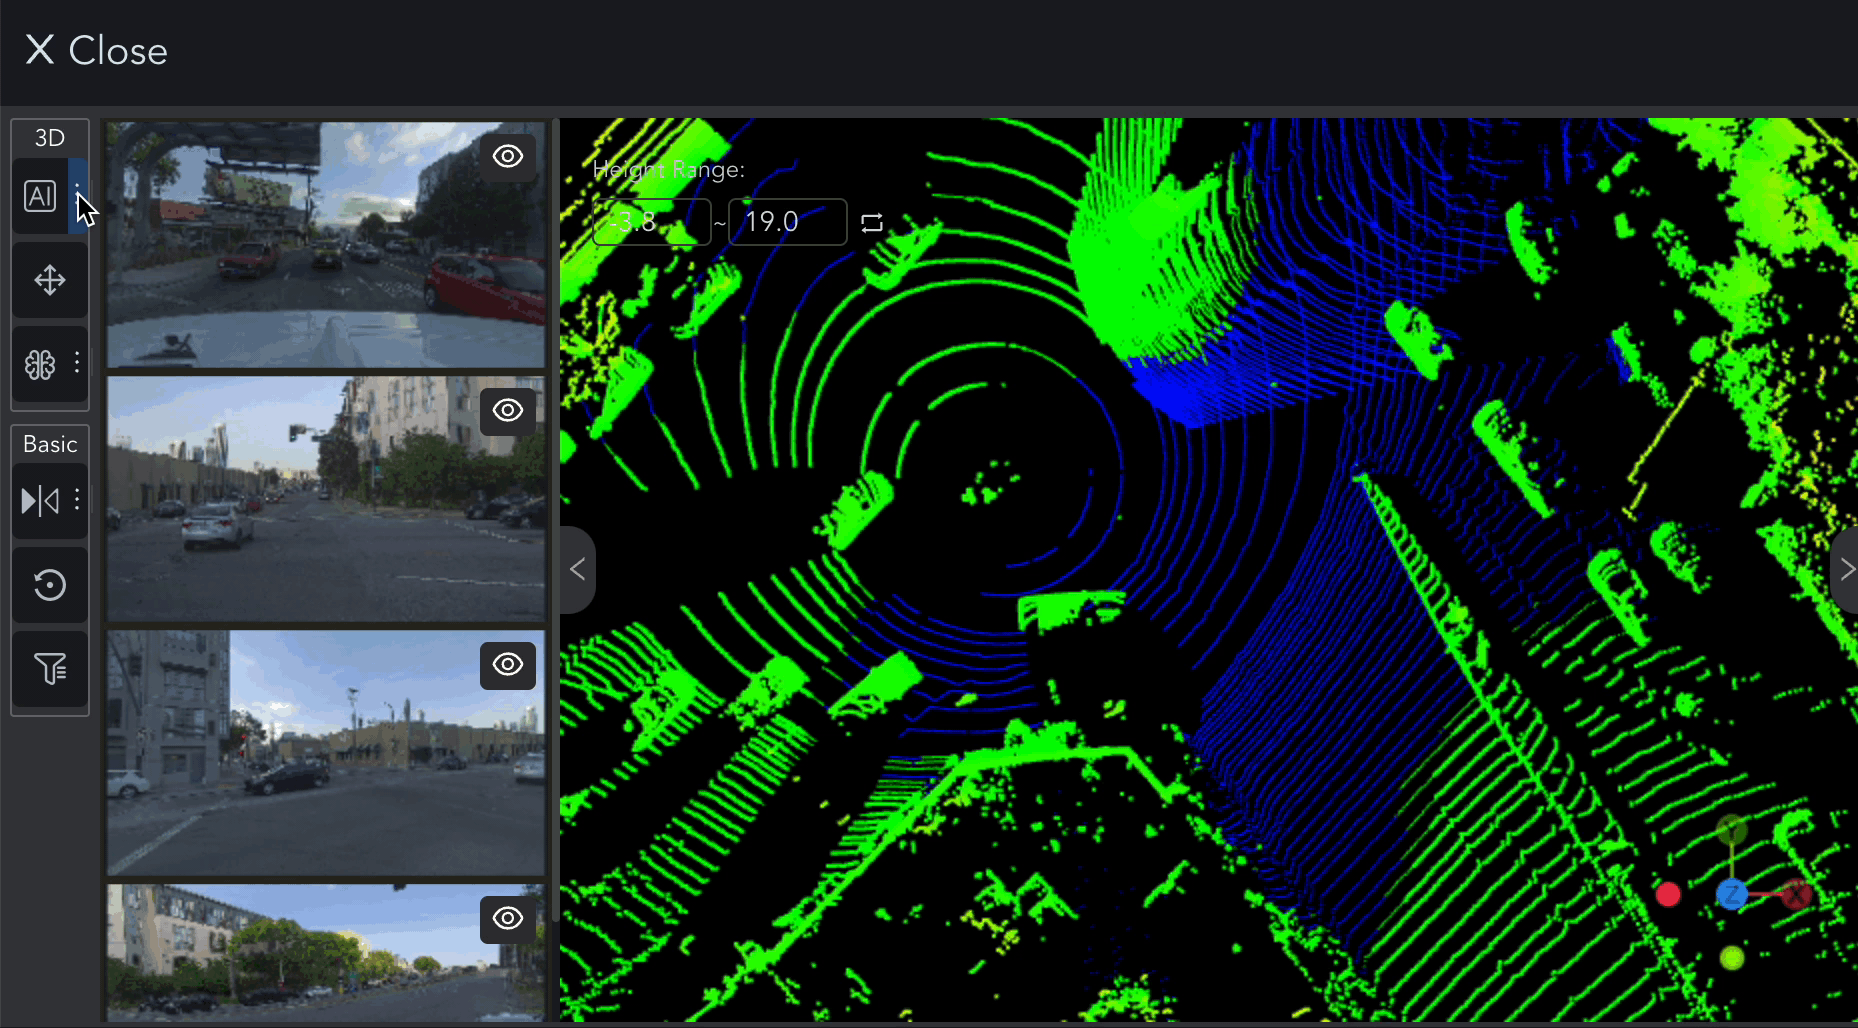Click the height range swap/reset icon
Viewport: 1858px width, 1028px height.
coord(872,222)
